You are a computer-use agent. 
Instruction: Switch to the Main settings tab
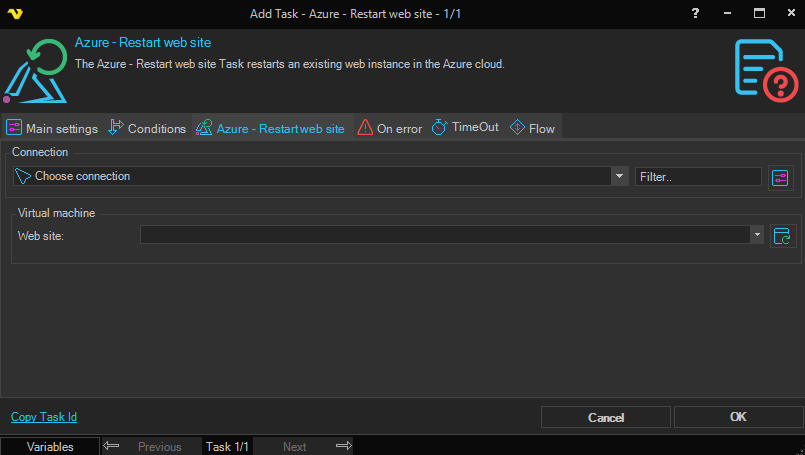[52, 128]
